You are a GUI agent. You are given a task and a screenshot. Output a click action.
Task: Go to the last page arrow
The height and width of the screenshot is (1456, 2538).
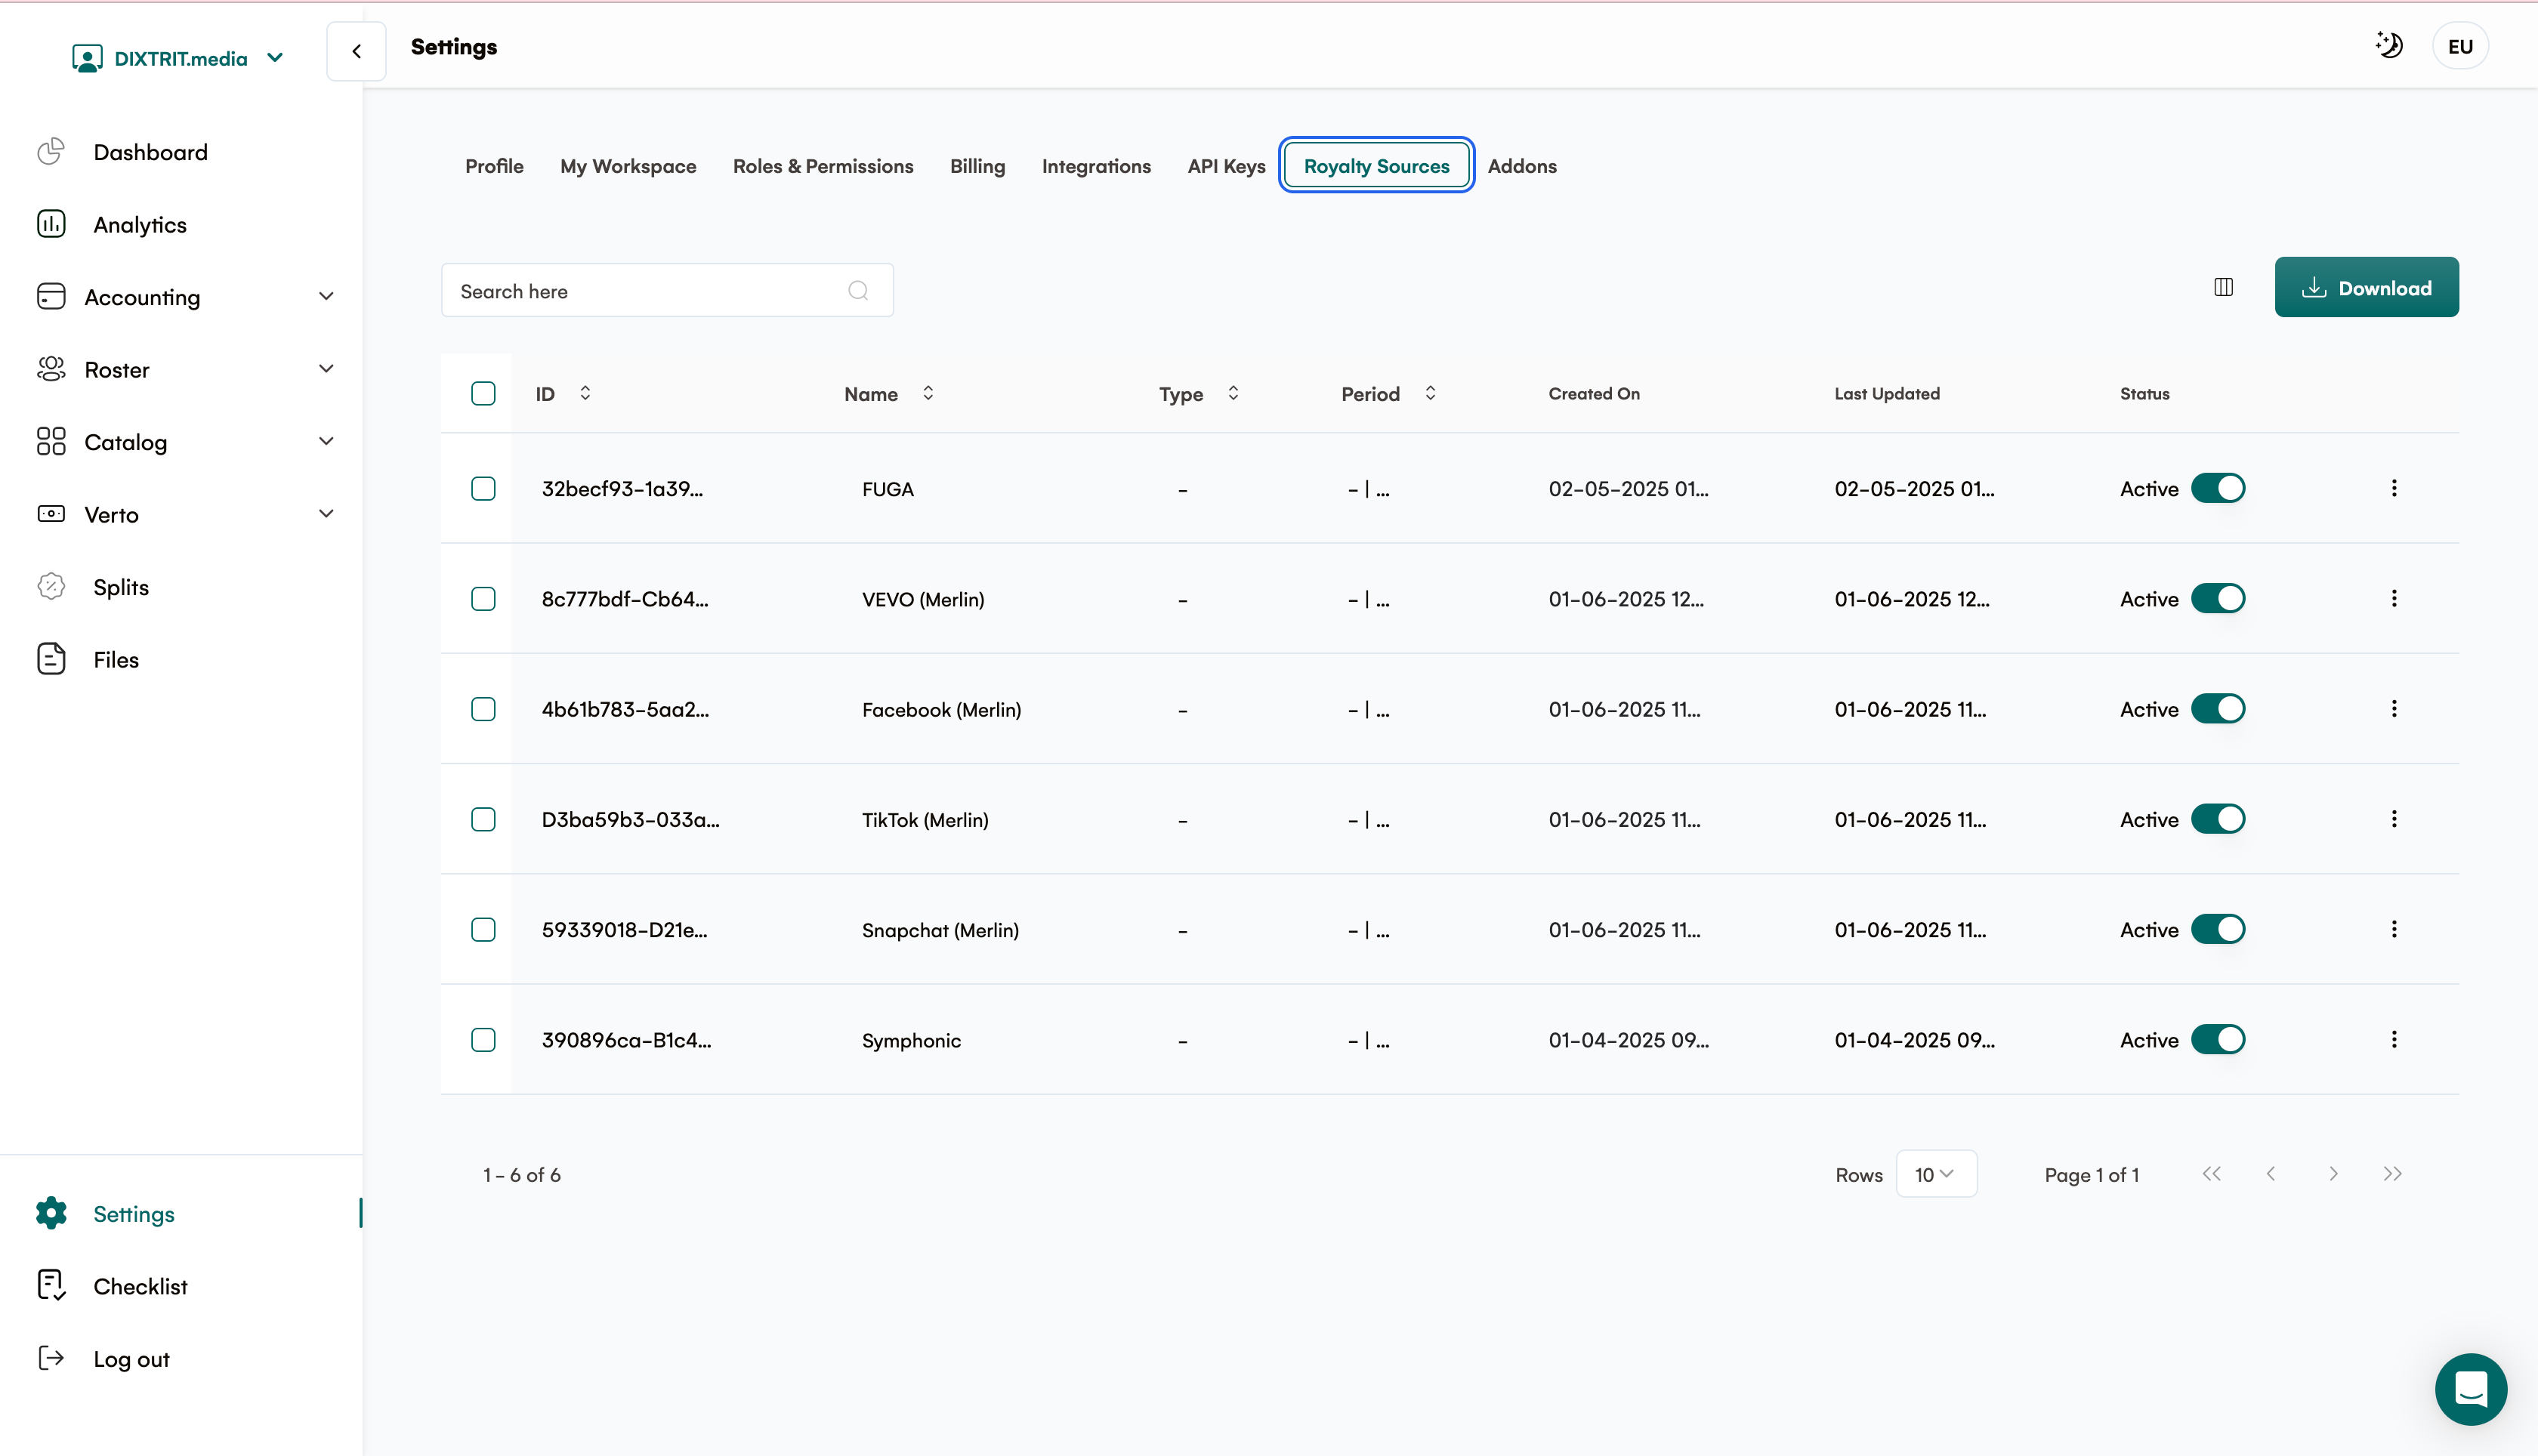tap(2392, 1174)
